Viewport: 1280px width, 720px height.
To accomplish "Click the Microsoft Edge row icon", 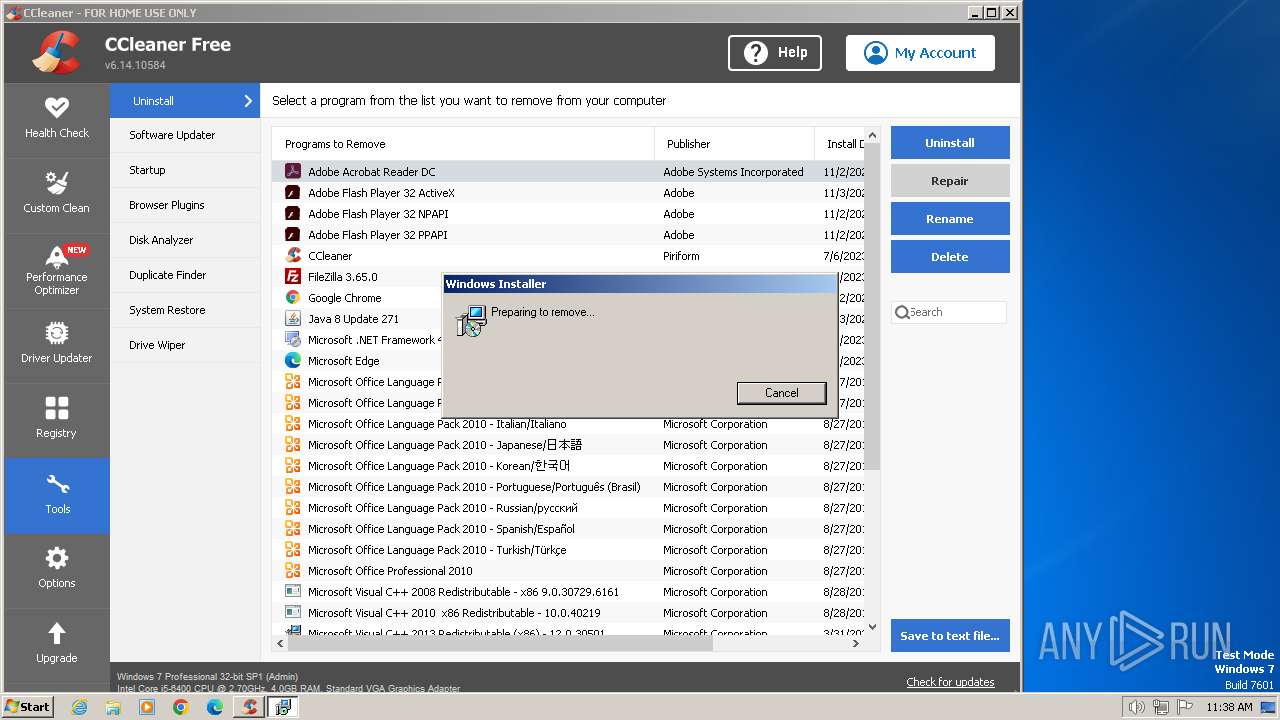I will pos(293,360).
